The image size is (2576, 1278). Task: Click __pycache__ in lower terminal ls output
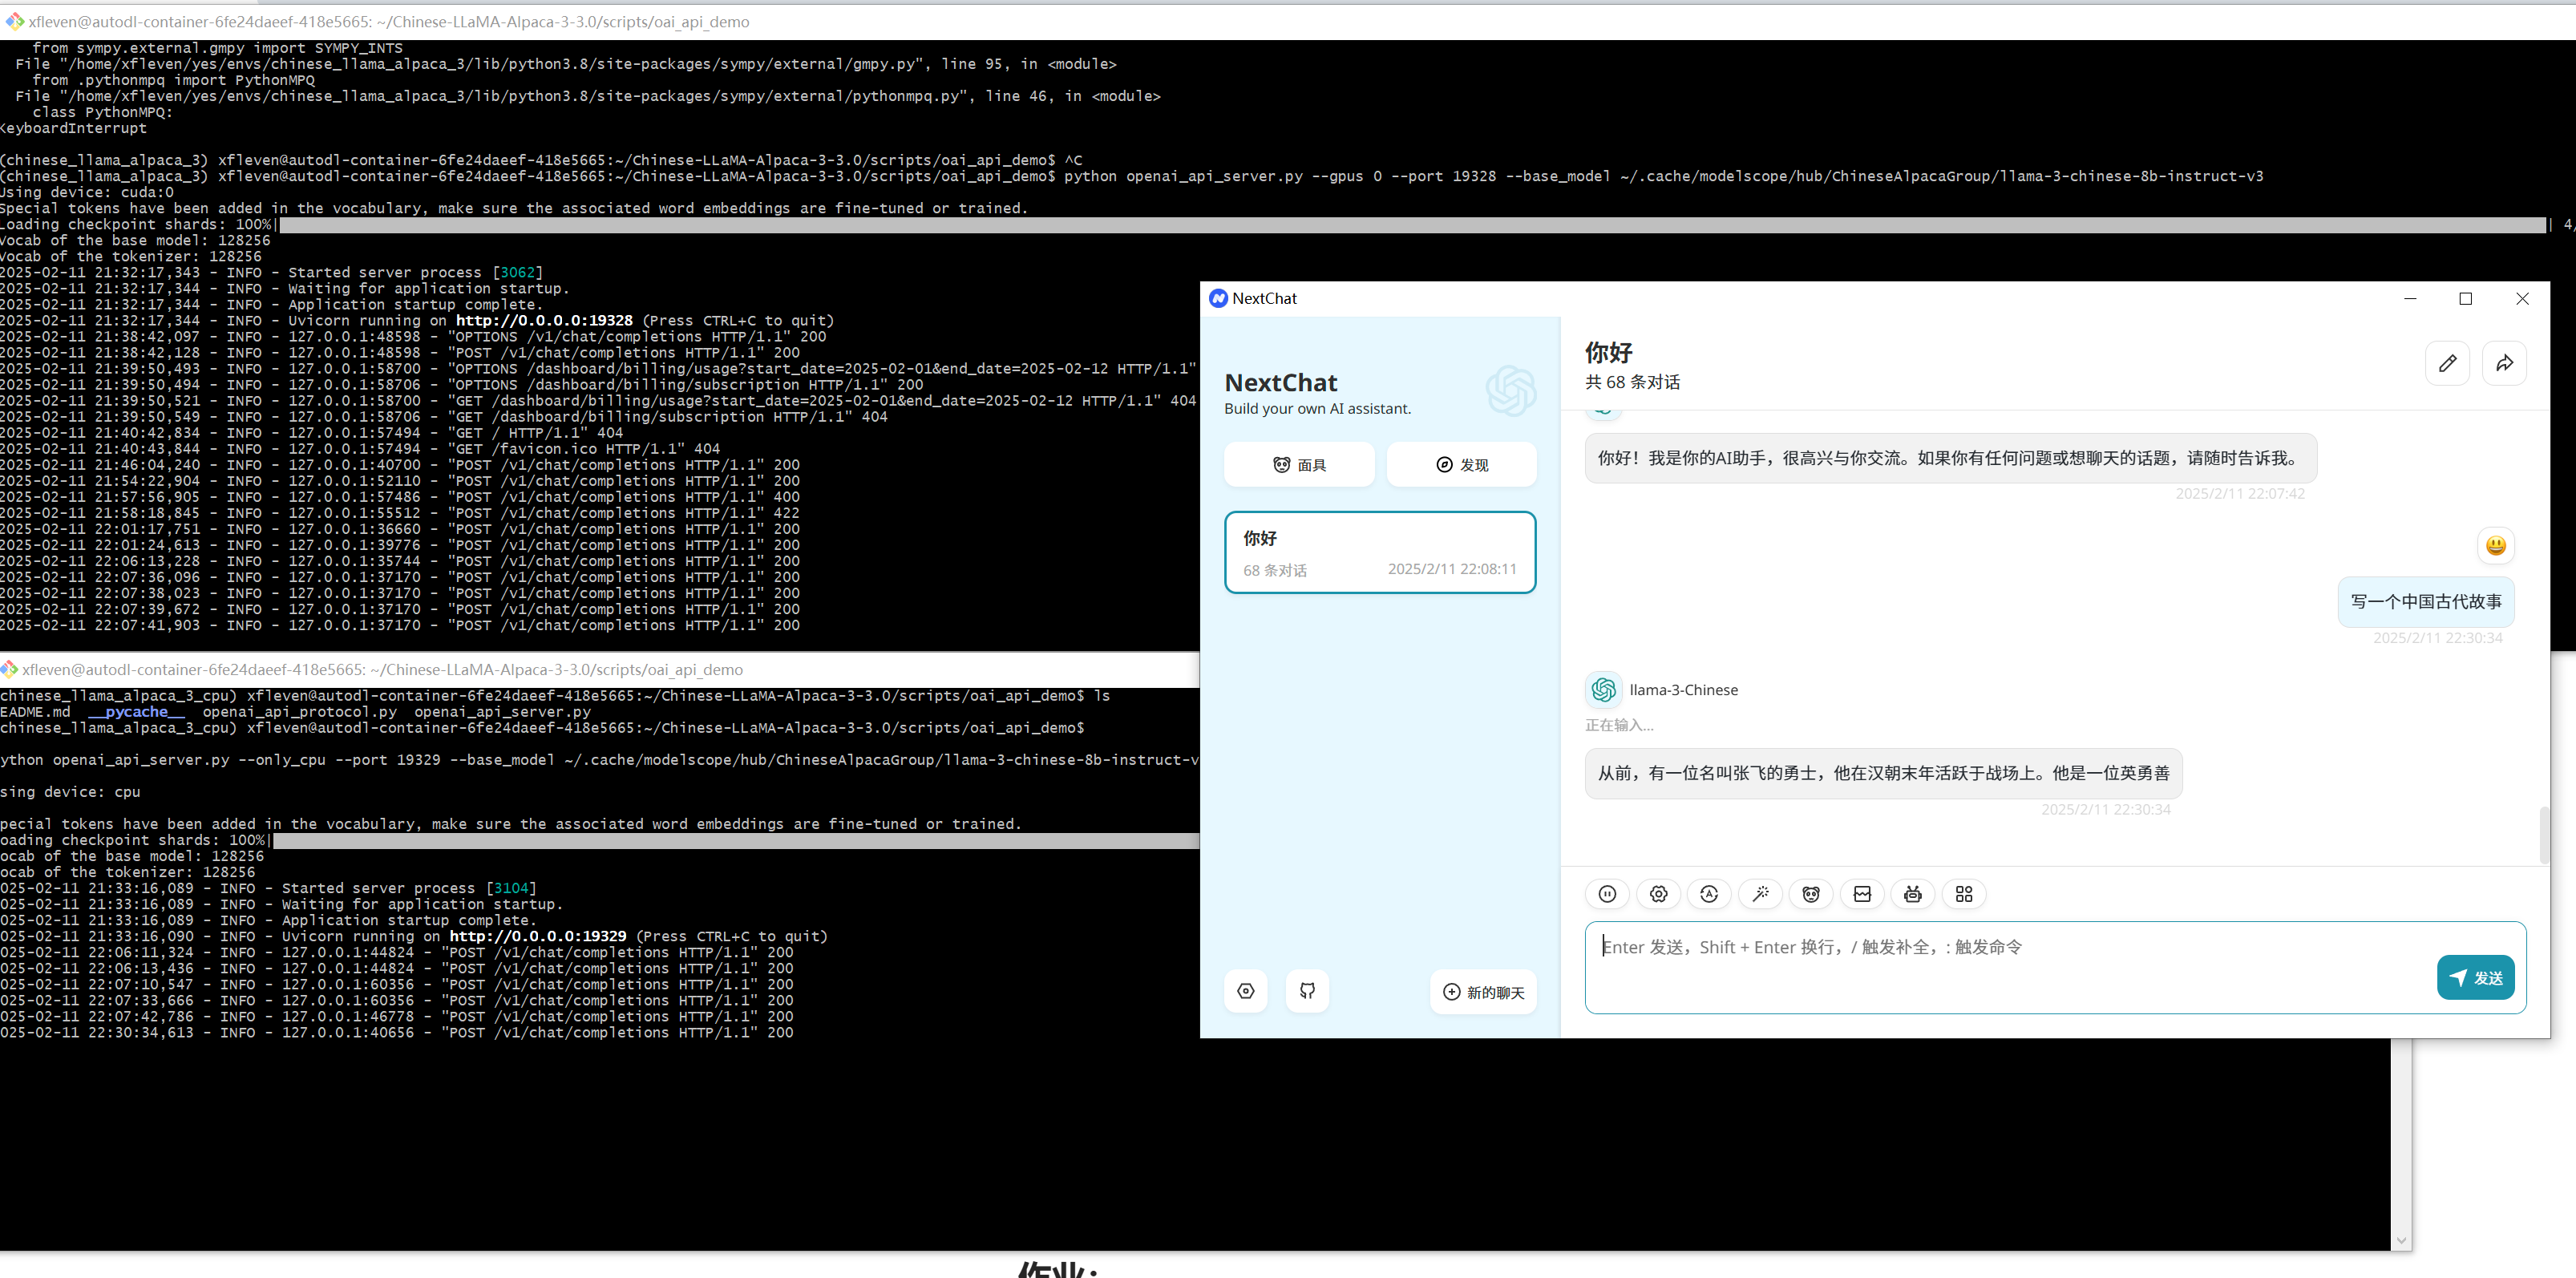point(136,712)
